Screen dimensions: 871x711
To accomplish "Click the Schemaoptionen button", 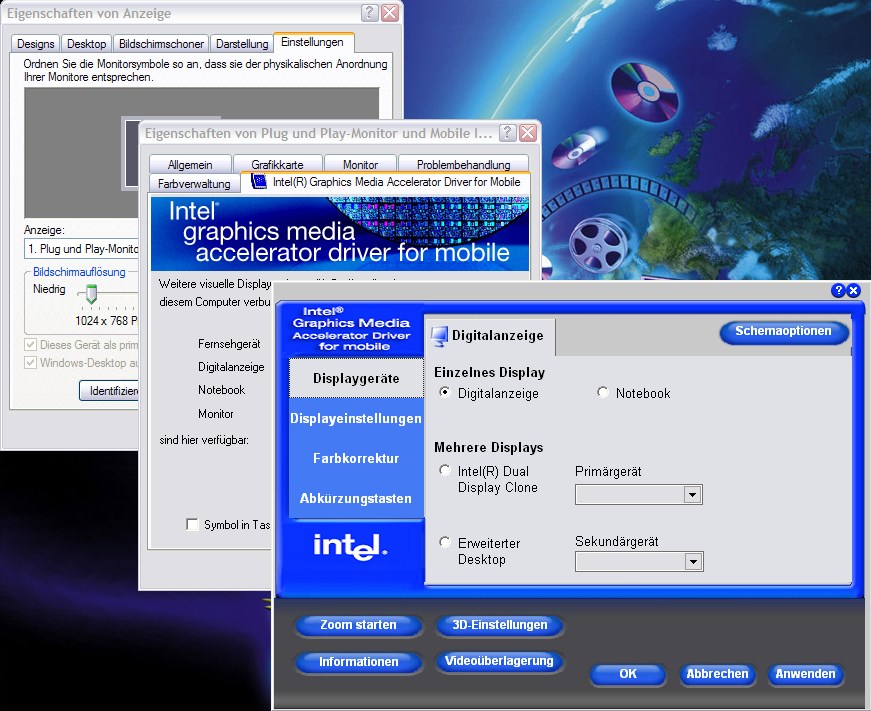I will (x=784, y=332).
